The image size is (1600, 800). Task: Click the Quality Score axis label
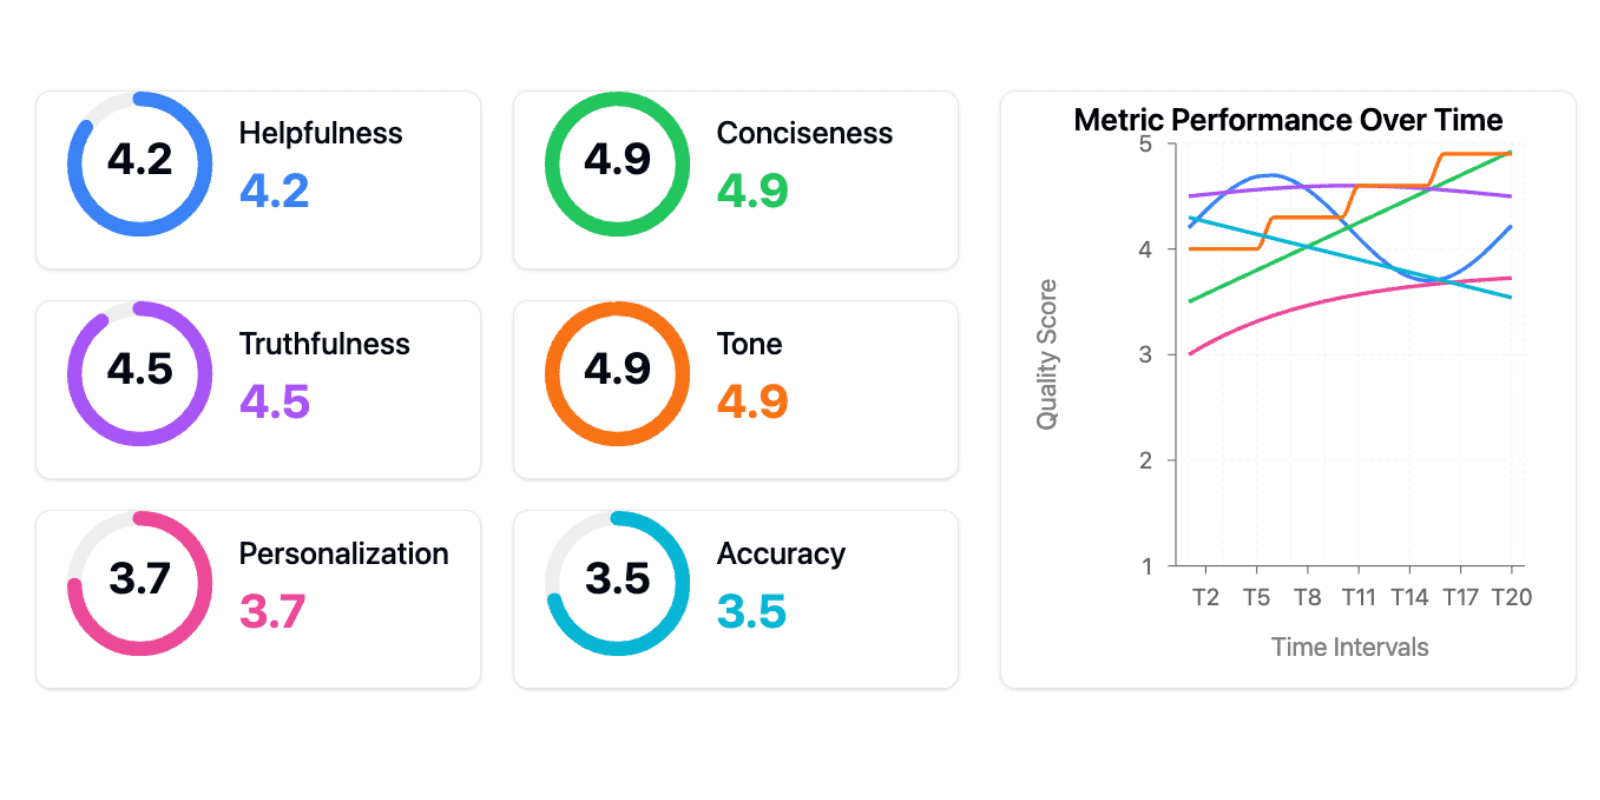pyautogui.click(x=1047, y=355)
